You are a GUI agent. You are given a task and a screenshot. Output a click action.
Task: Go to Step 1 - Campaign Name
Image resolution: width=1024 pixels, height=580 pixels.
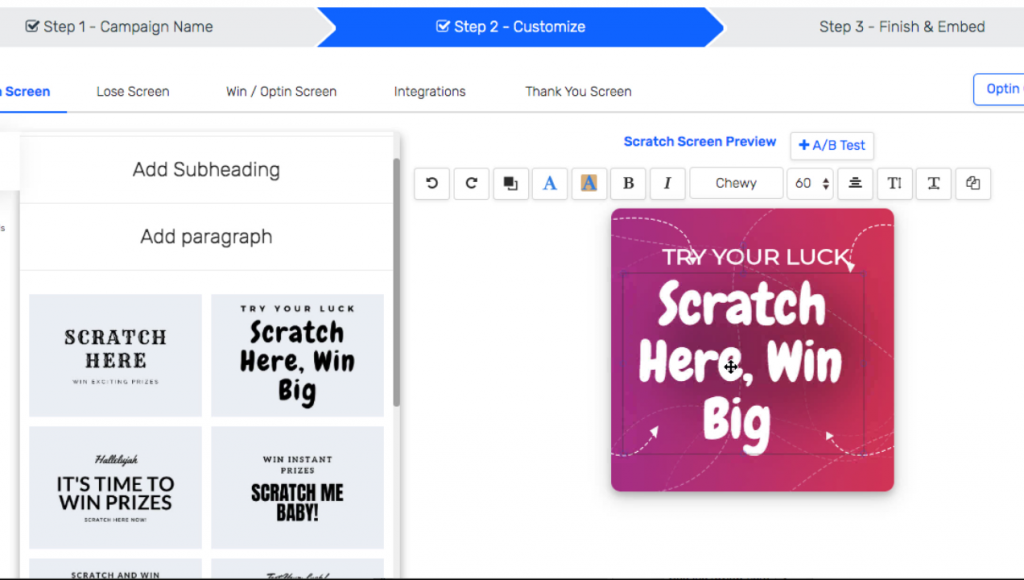pos(120,27)
